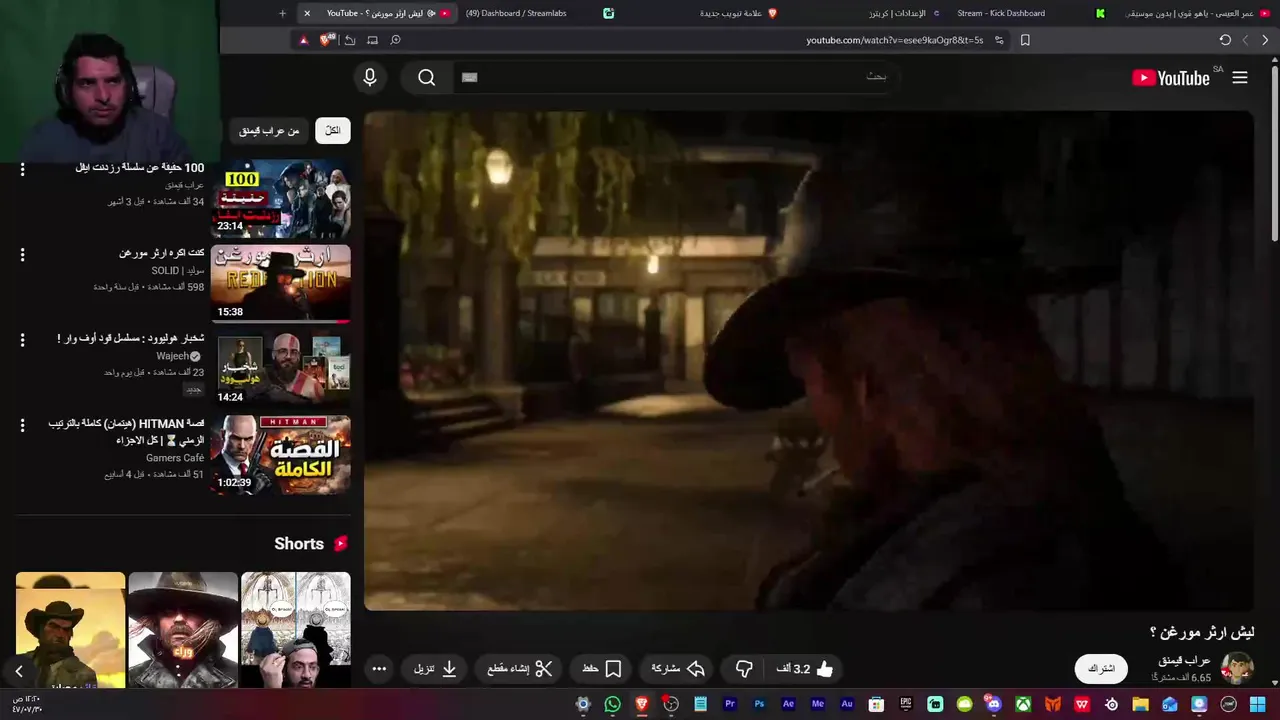Open the Xbox app from taskbar
This screenshot has width=1280, height=720.
point(1023,704)
